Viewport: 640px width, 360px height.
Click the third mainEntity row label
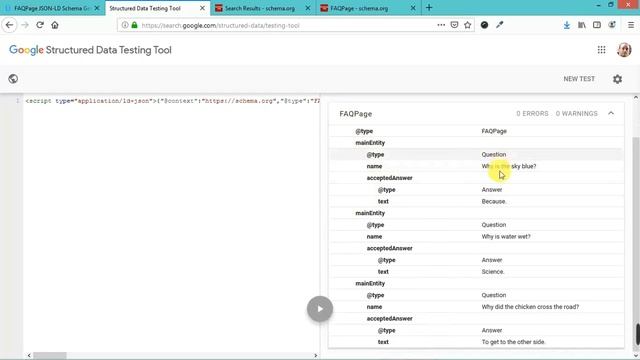(370, 283)
